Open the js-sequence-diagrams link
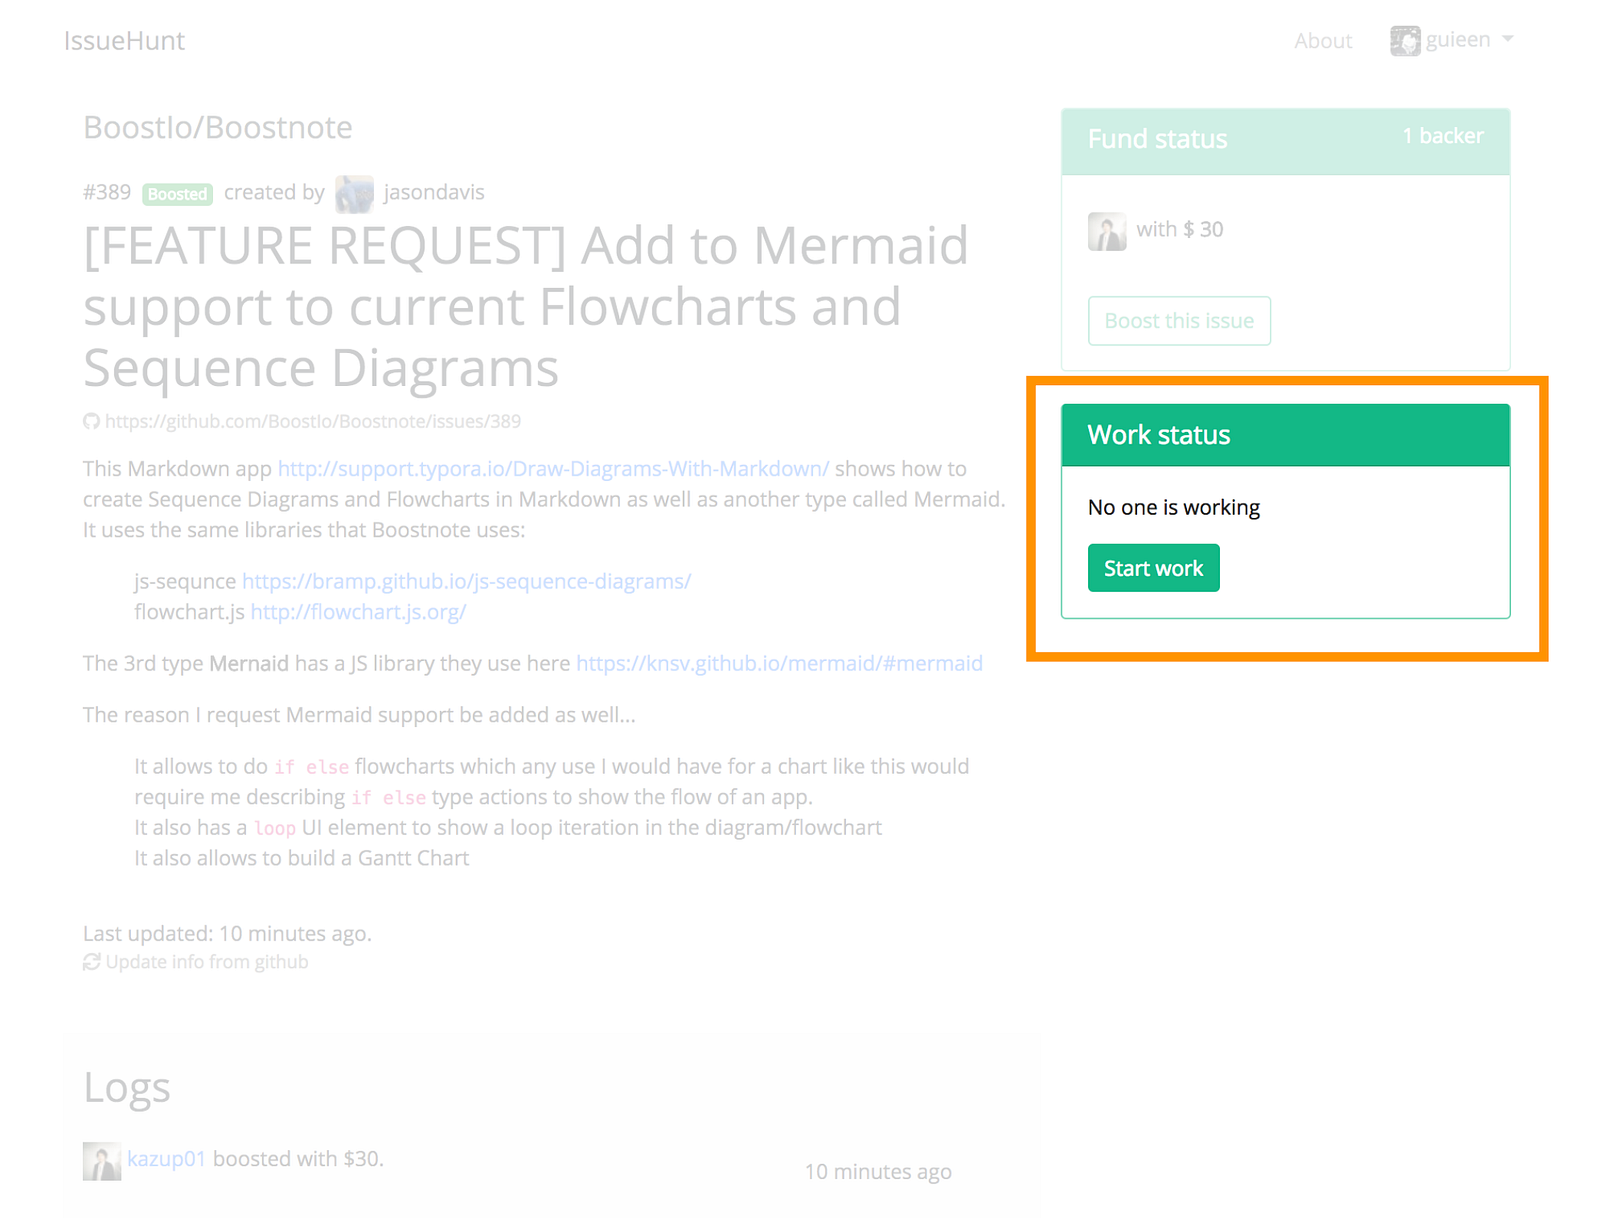The image size is (1600, 1218). [466, 582]
